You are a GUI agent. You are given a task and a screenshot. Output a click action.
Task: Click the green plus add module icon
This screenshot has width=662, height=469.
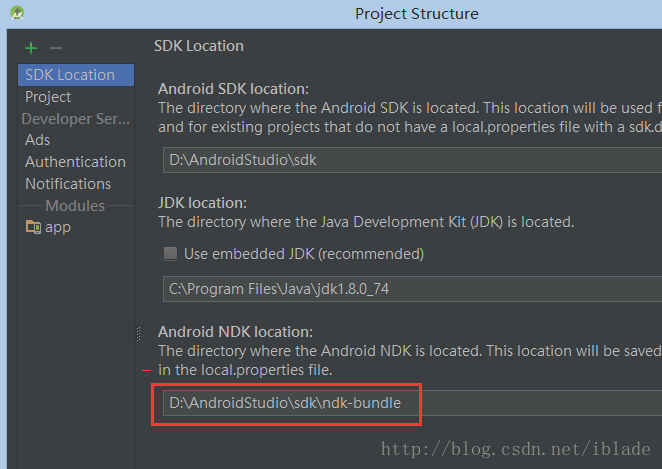click(31, 48)
